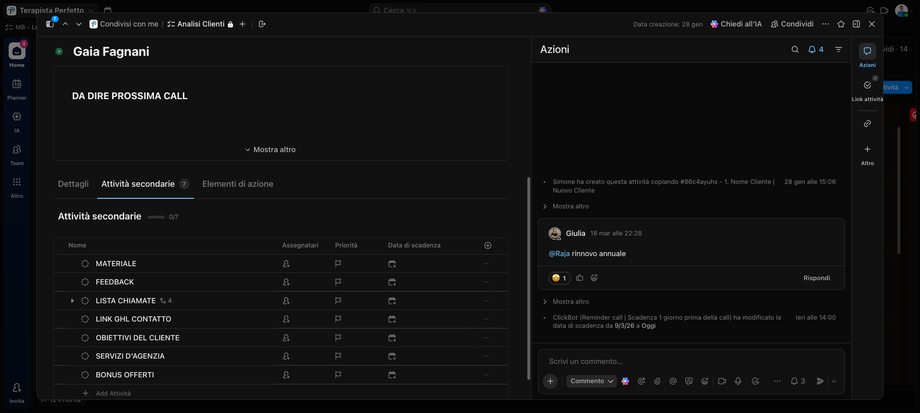Click the Priorità column header

pyautogui.click(x=346, y=245)
